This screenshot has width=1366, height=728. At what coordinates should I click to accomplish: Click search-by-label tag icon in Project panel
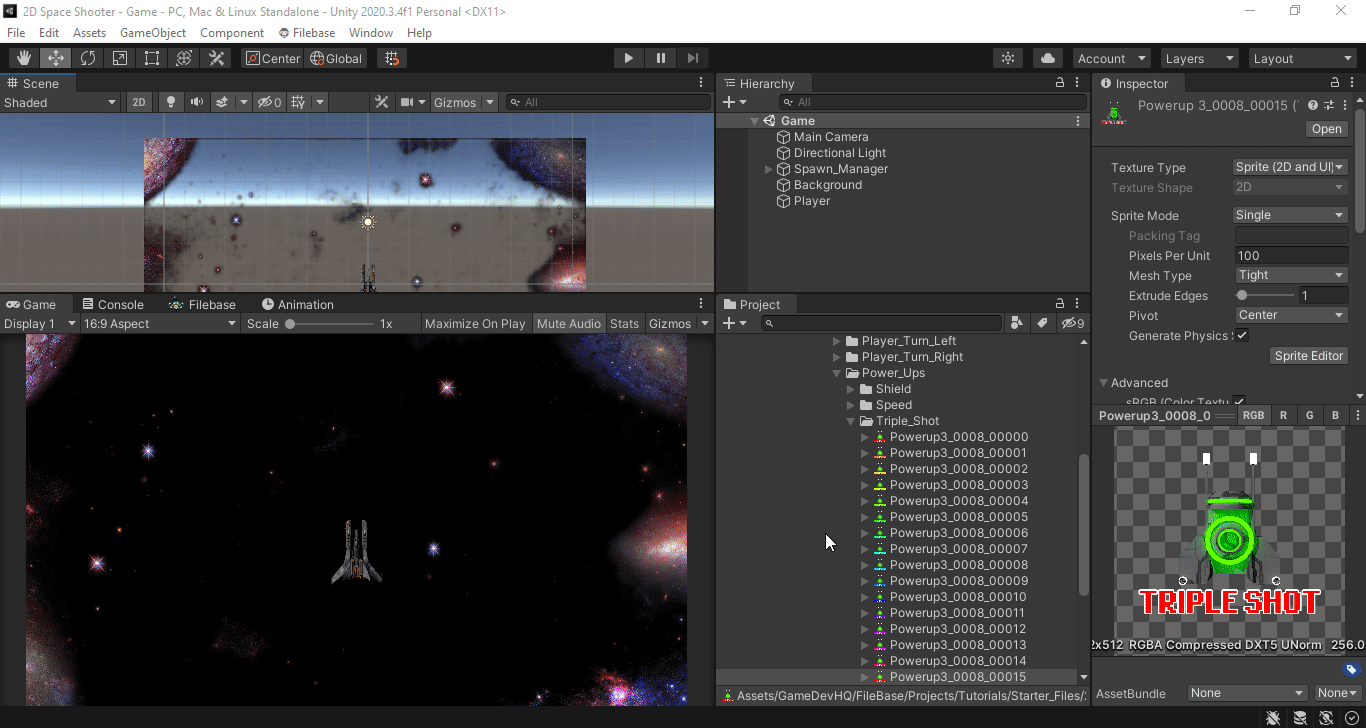(1042, 323)
